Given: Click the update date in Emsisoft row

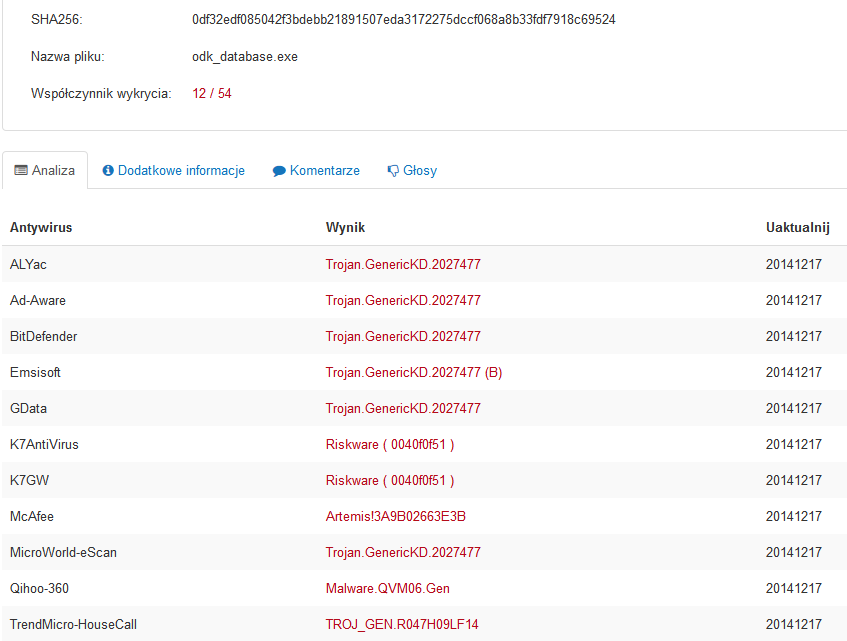Looking at the screenshot, I should (794, 373).
